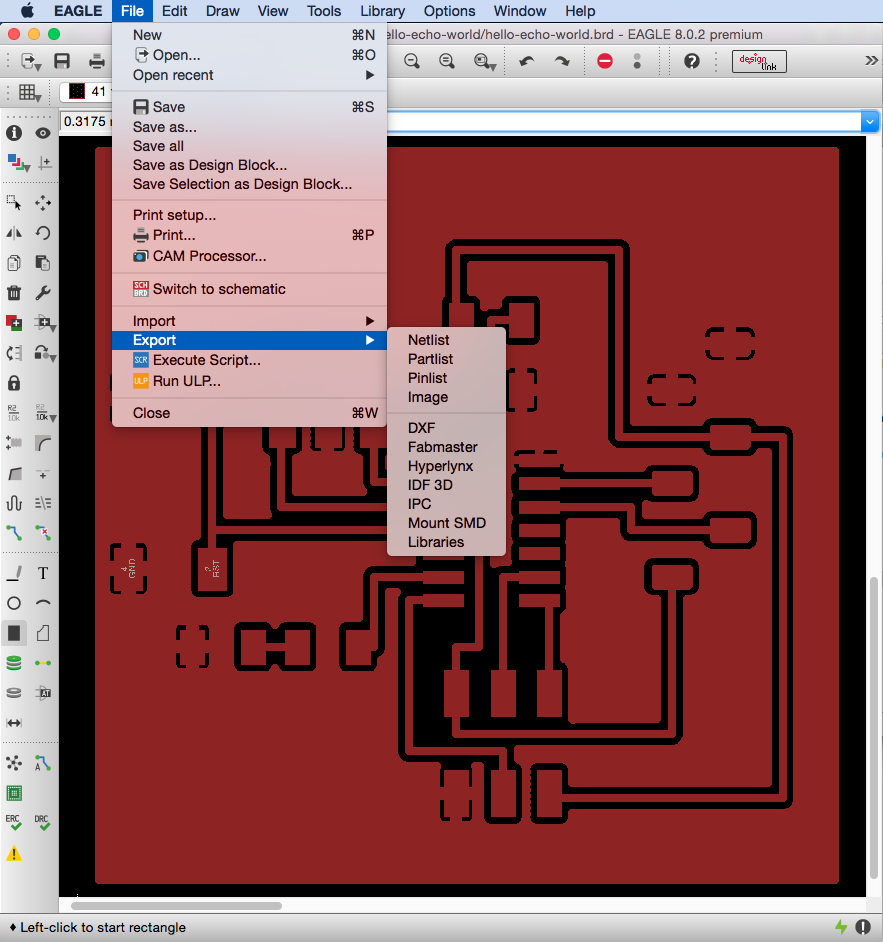Select the Group selection tool

tap(14, 202)
